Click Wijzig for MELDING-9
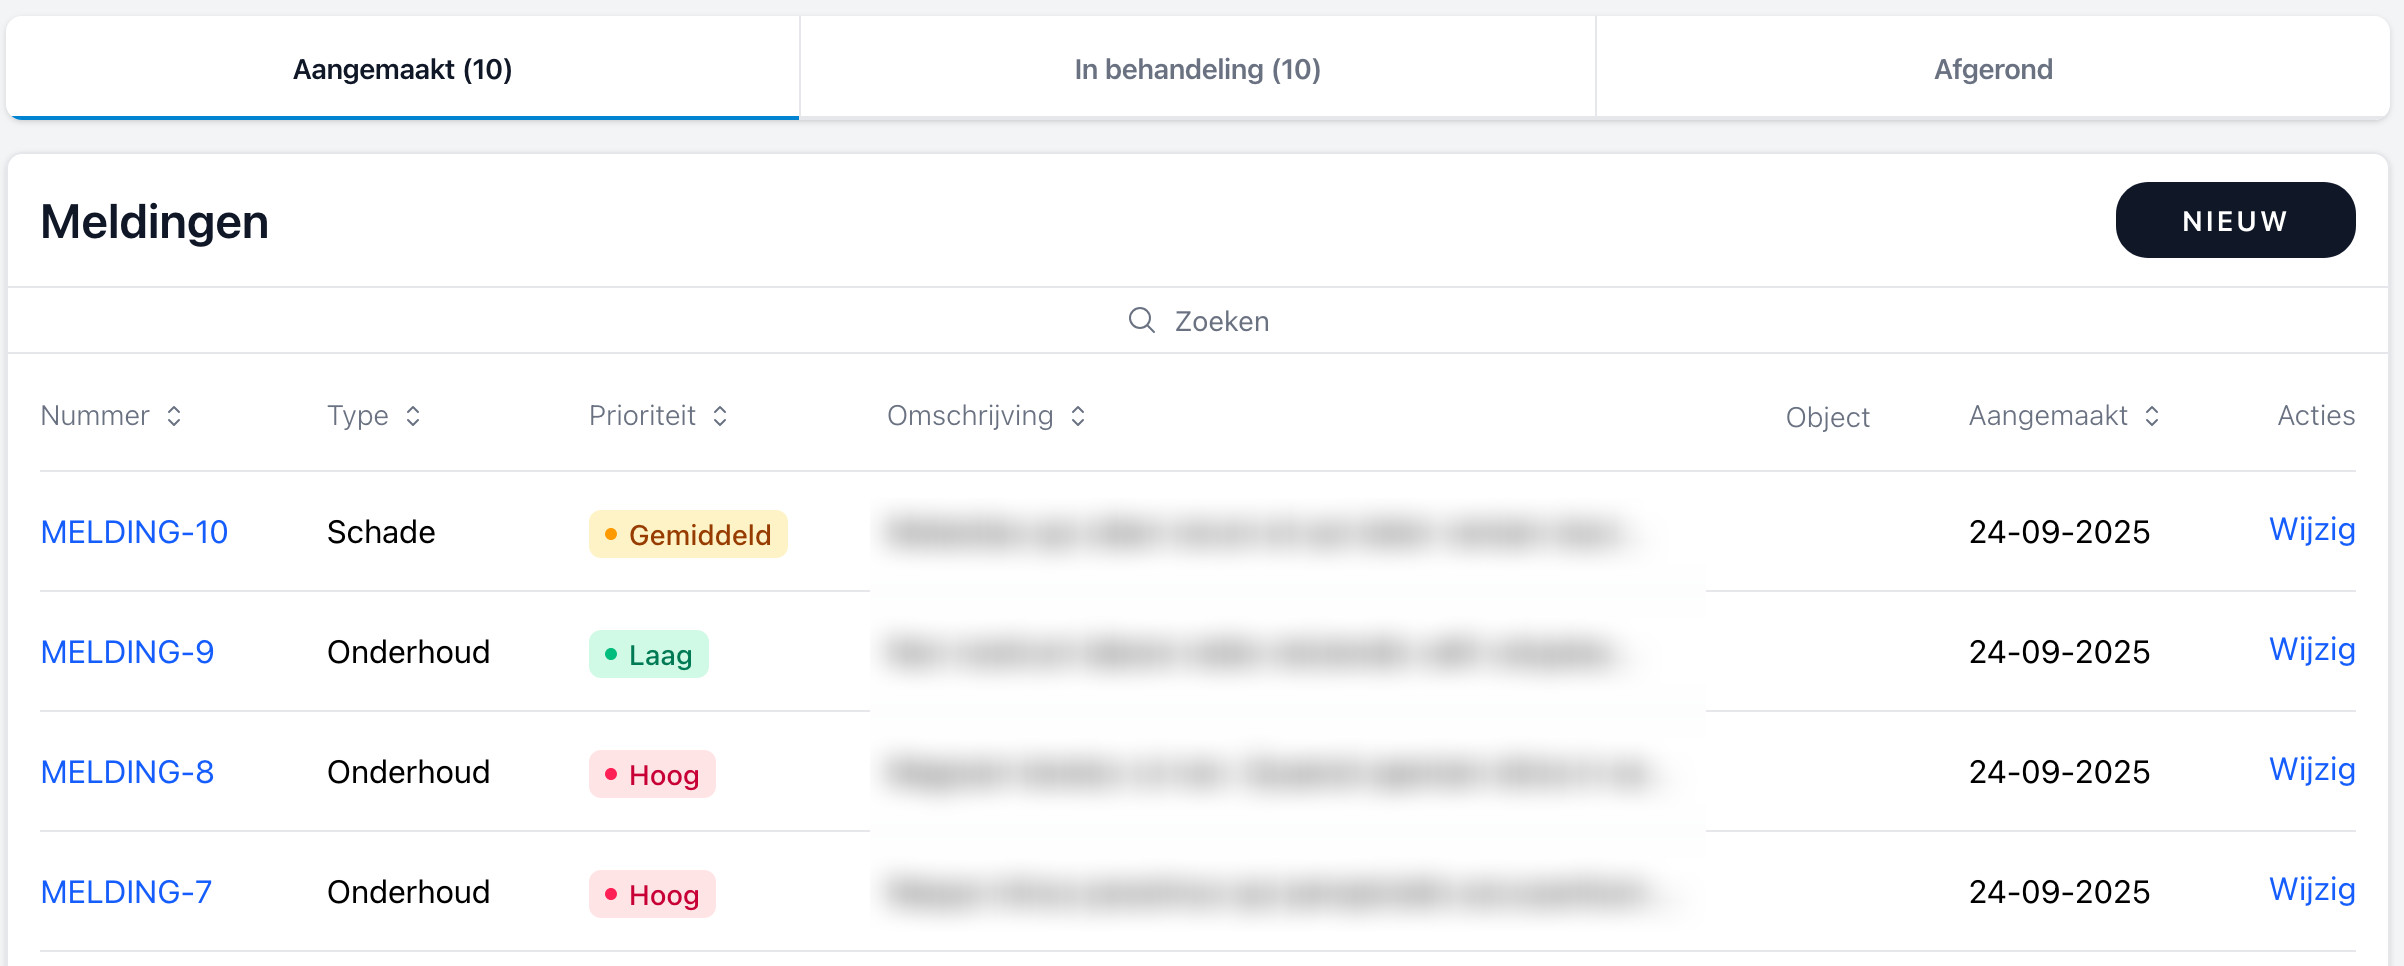 tap(2311, 649)
